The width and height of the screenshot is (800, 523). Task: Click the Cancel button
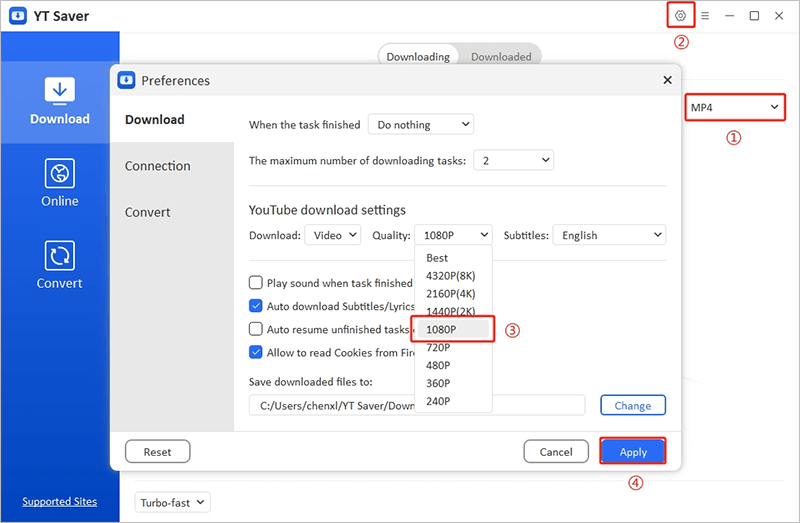pyautogui.click(x=556, y=452)
